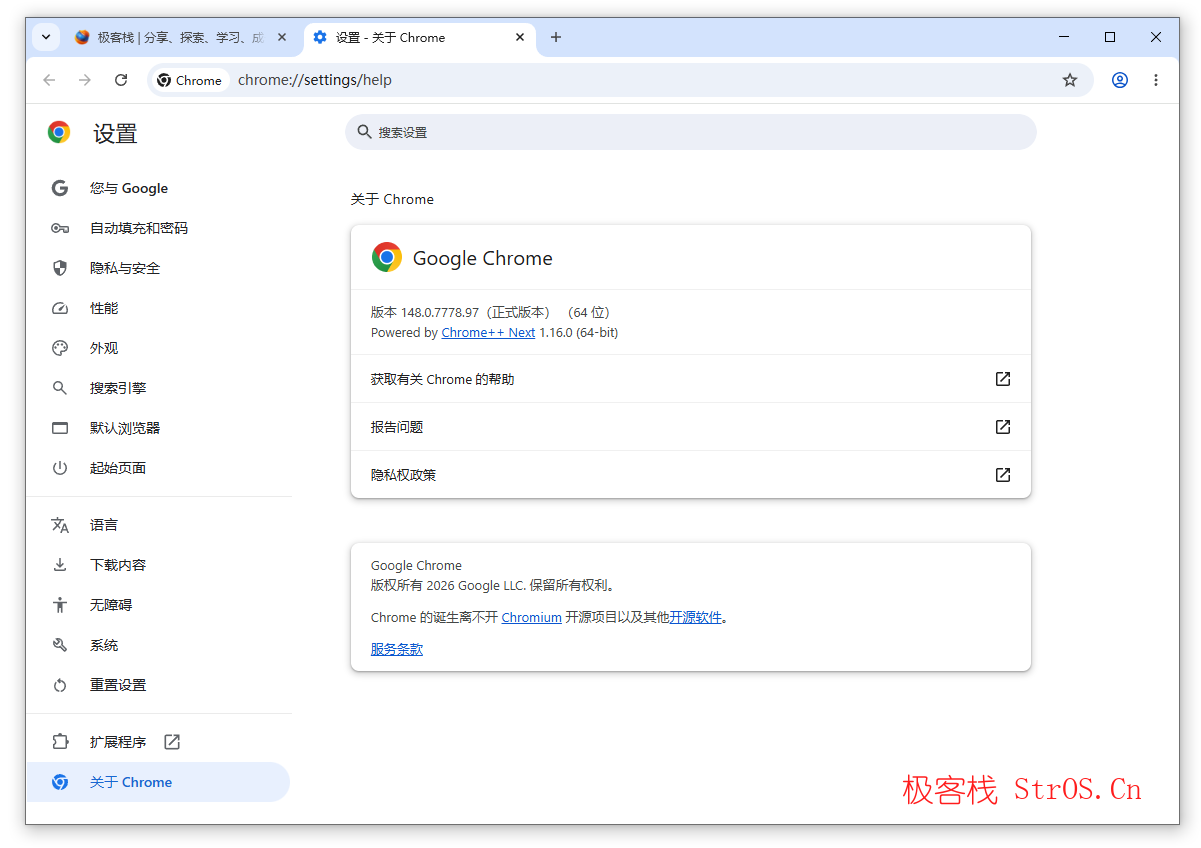Go forward with the forward arrow
The width and height of the screenshot is (1201, 848).
[85, 80]
